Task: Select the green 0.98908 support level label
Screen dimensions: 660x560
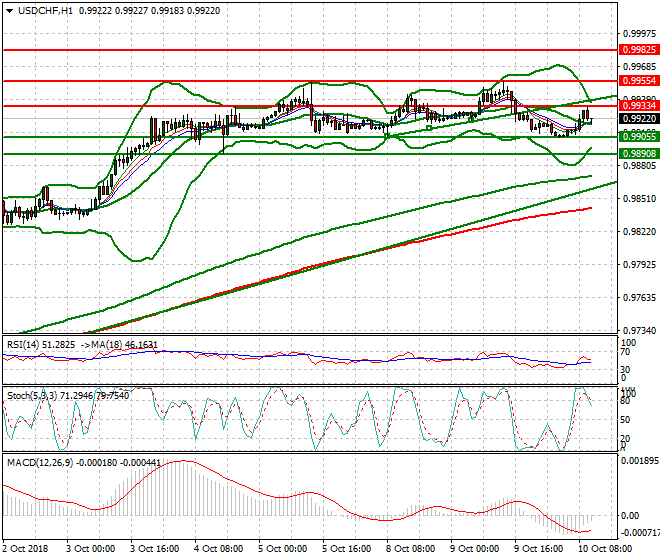Action: pos(639,154)
